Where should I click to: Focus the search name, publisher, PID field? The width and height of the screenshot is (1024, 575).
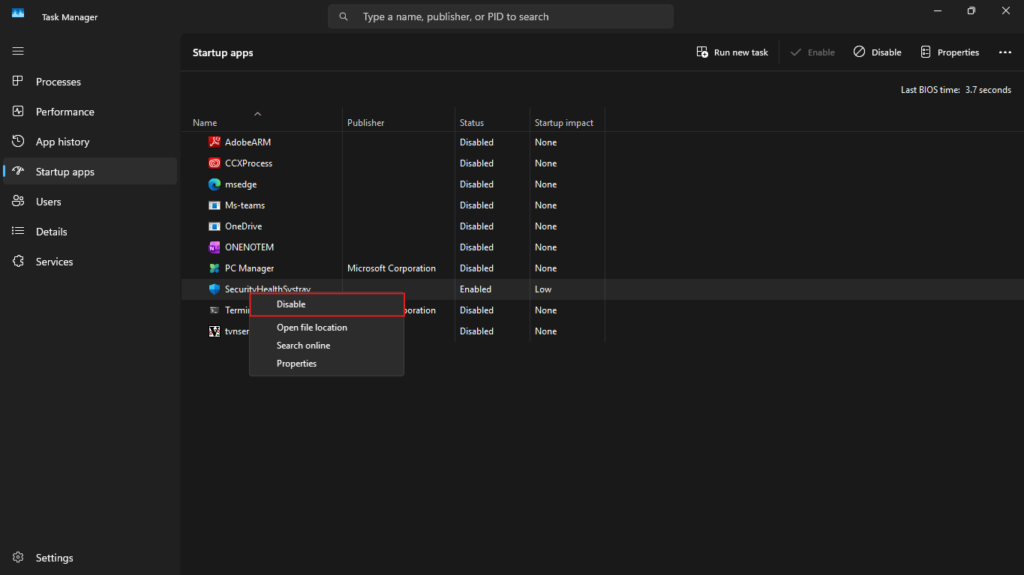(500, 16)
